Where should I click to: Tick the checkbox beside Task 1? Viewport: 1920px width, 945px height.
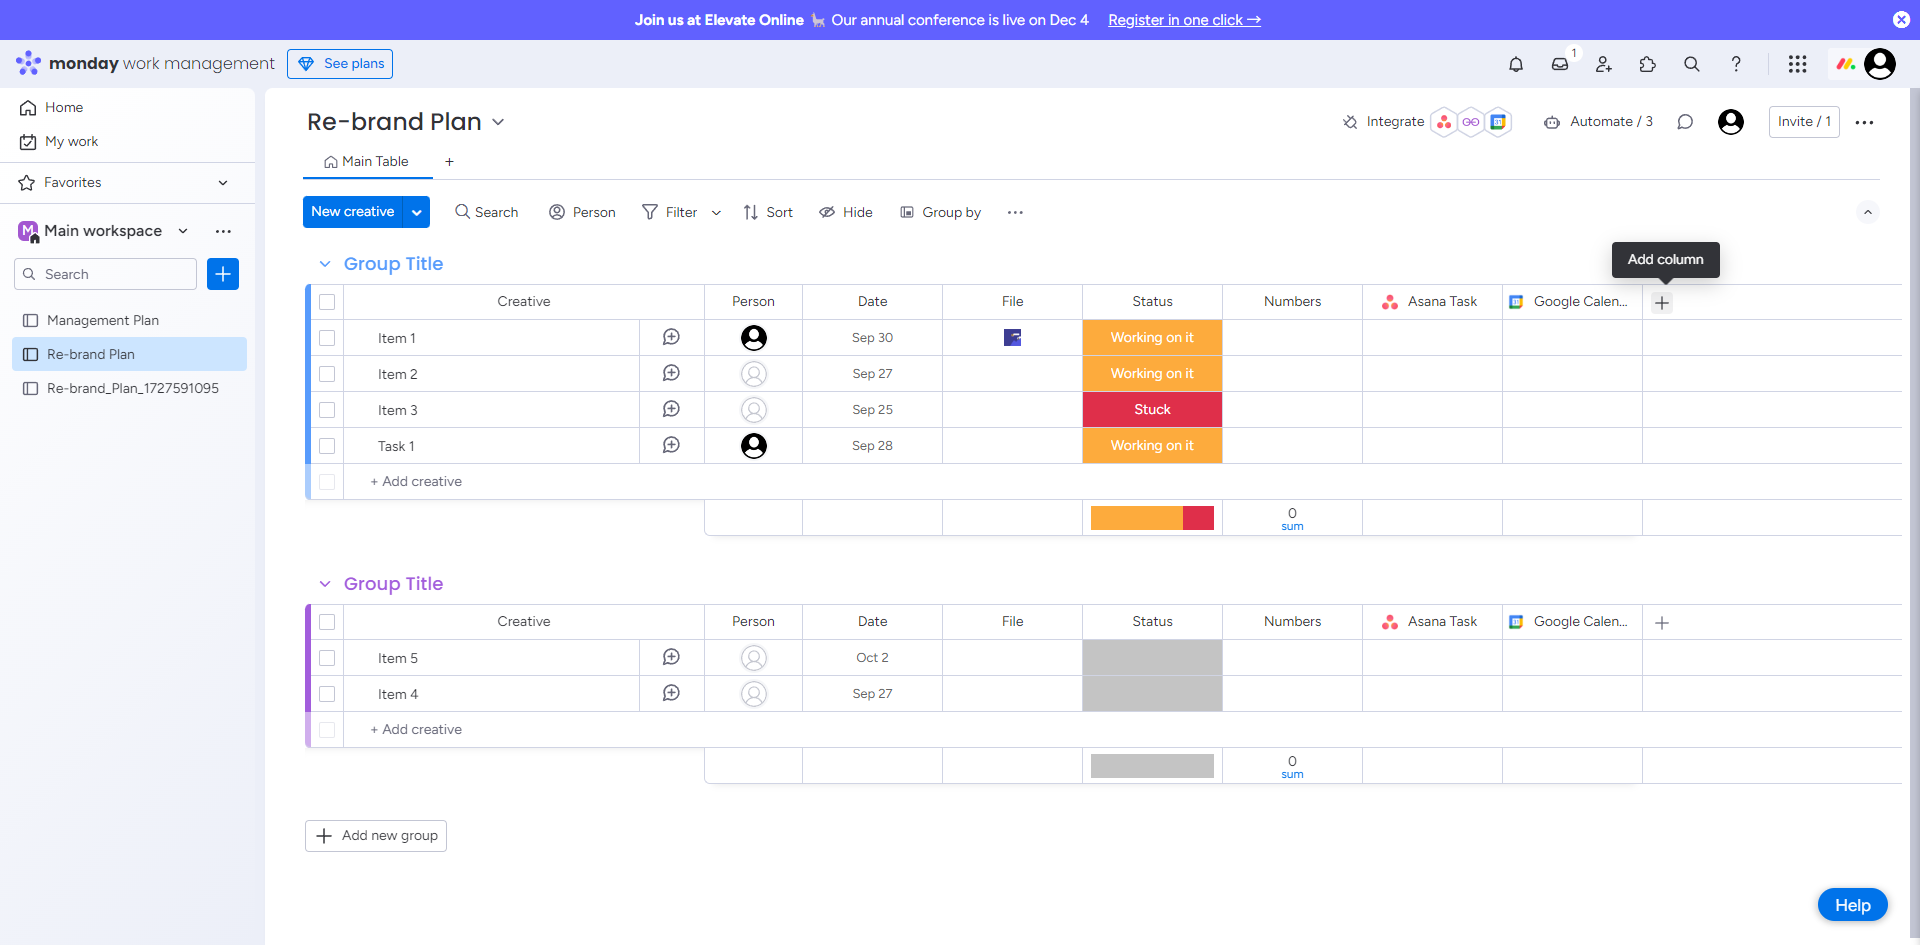click(327, 446)
